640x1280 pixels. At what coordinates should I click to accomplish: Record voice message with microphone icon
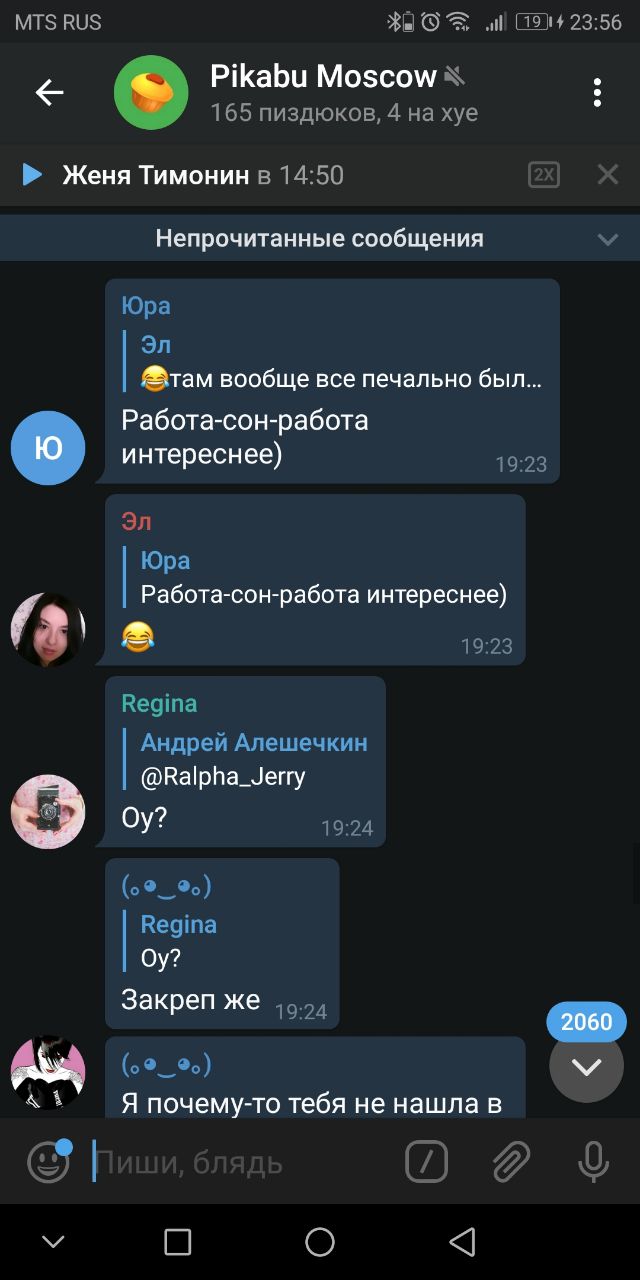click(x=594, y=1162)
